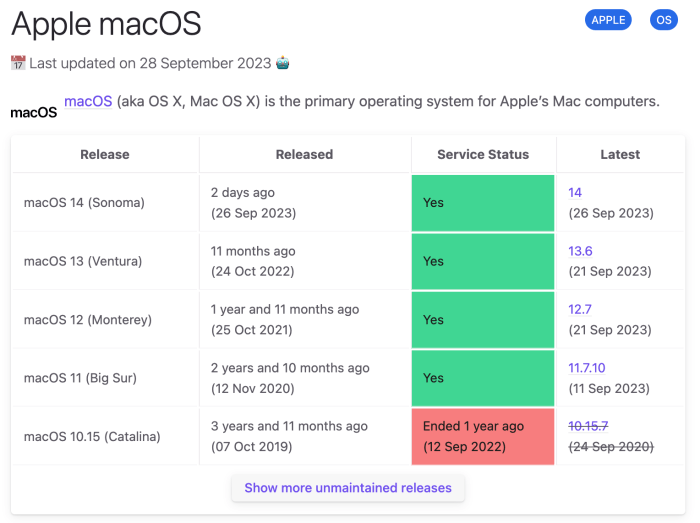Follow the macOS hyperlink in the description

[88, 102]
